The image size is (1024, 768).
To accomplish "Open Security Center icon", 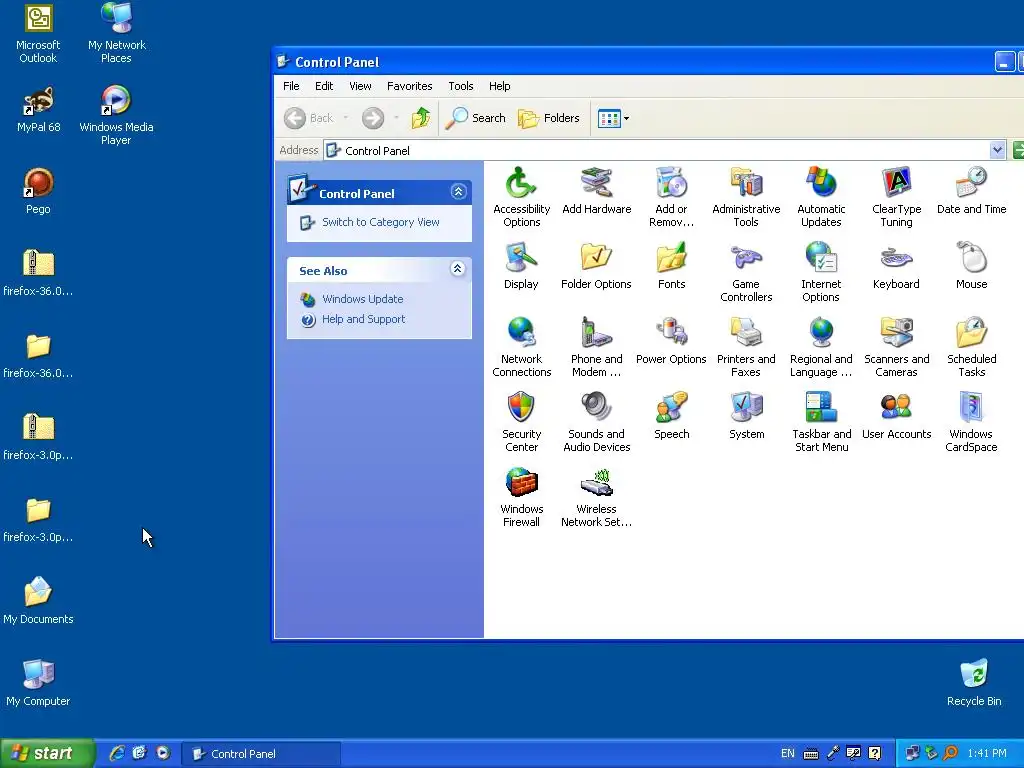I will point(521,421).
